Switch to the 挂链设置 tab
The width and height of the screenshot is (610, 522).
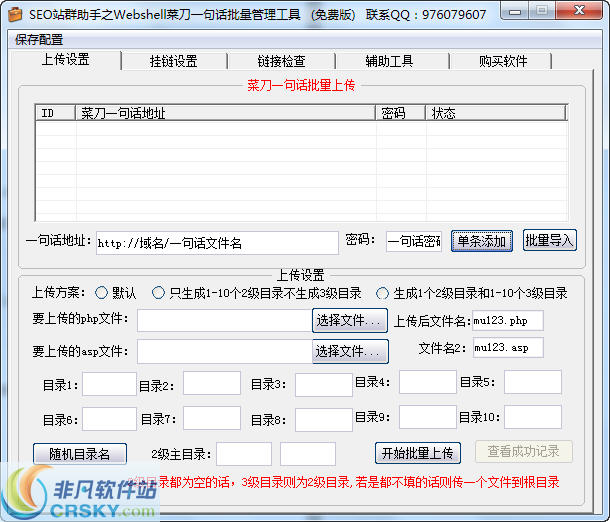(x=174, y=61)
